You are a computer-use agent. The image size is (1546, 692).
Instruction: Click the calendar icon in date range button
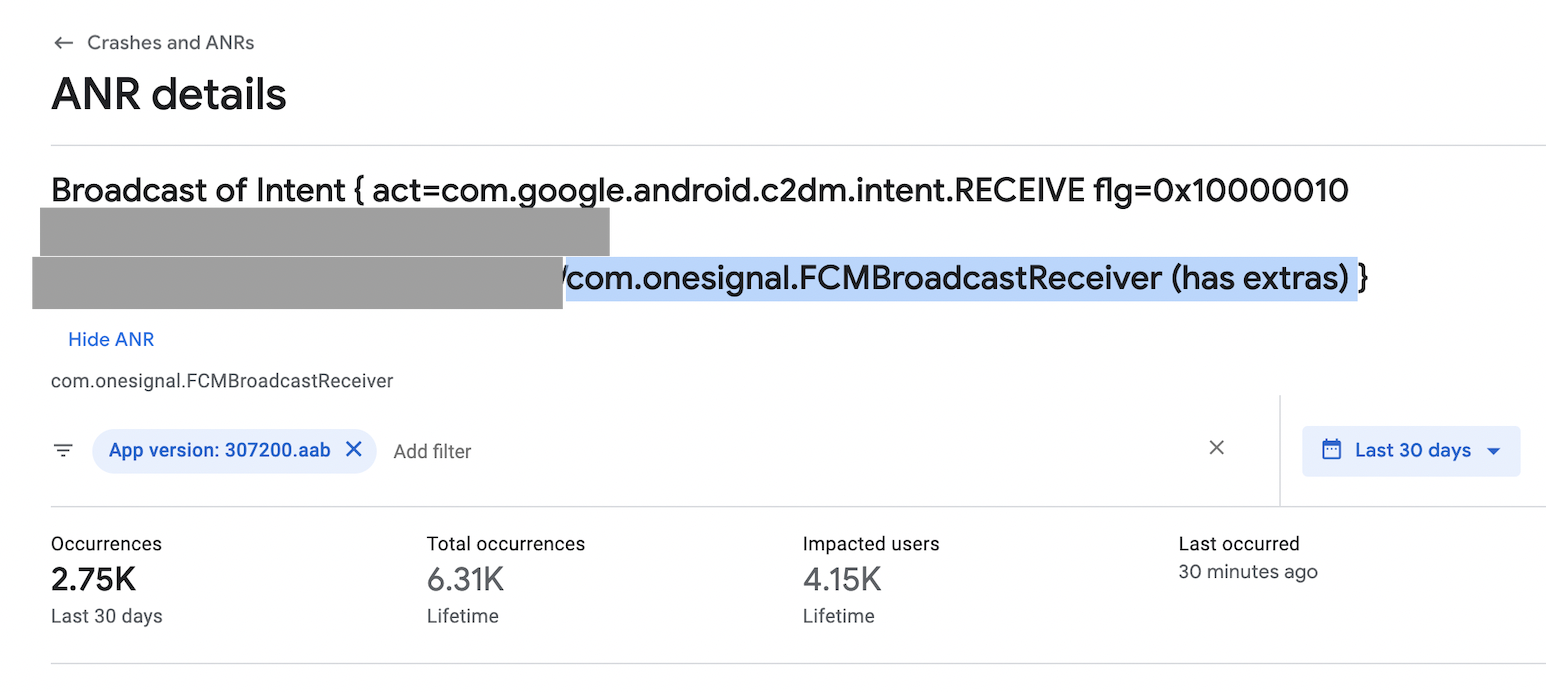(1331, 449)
